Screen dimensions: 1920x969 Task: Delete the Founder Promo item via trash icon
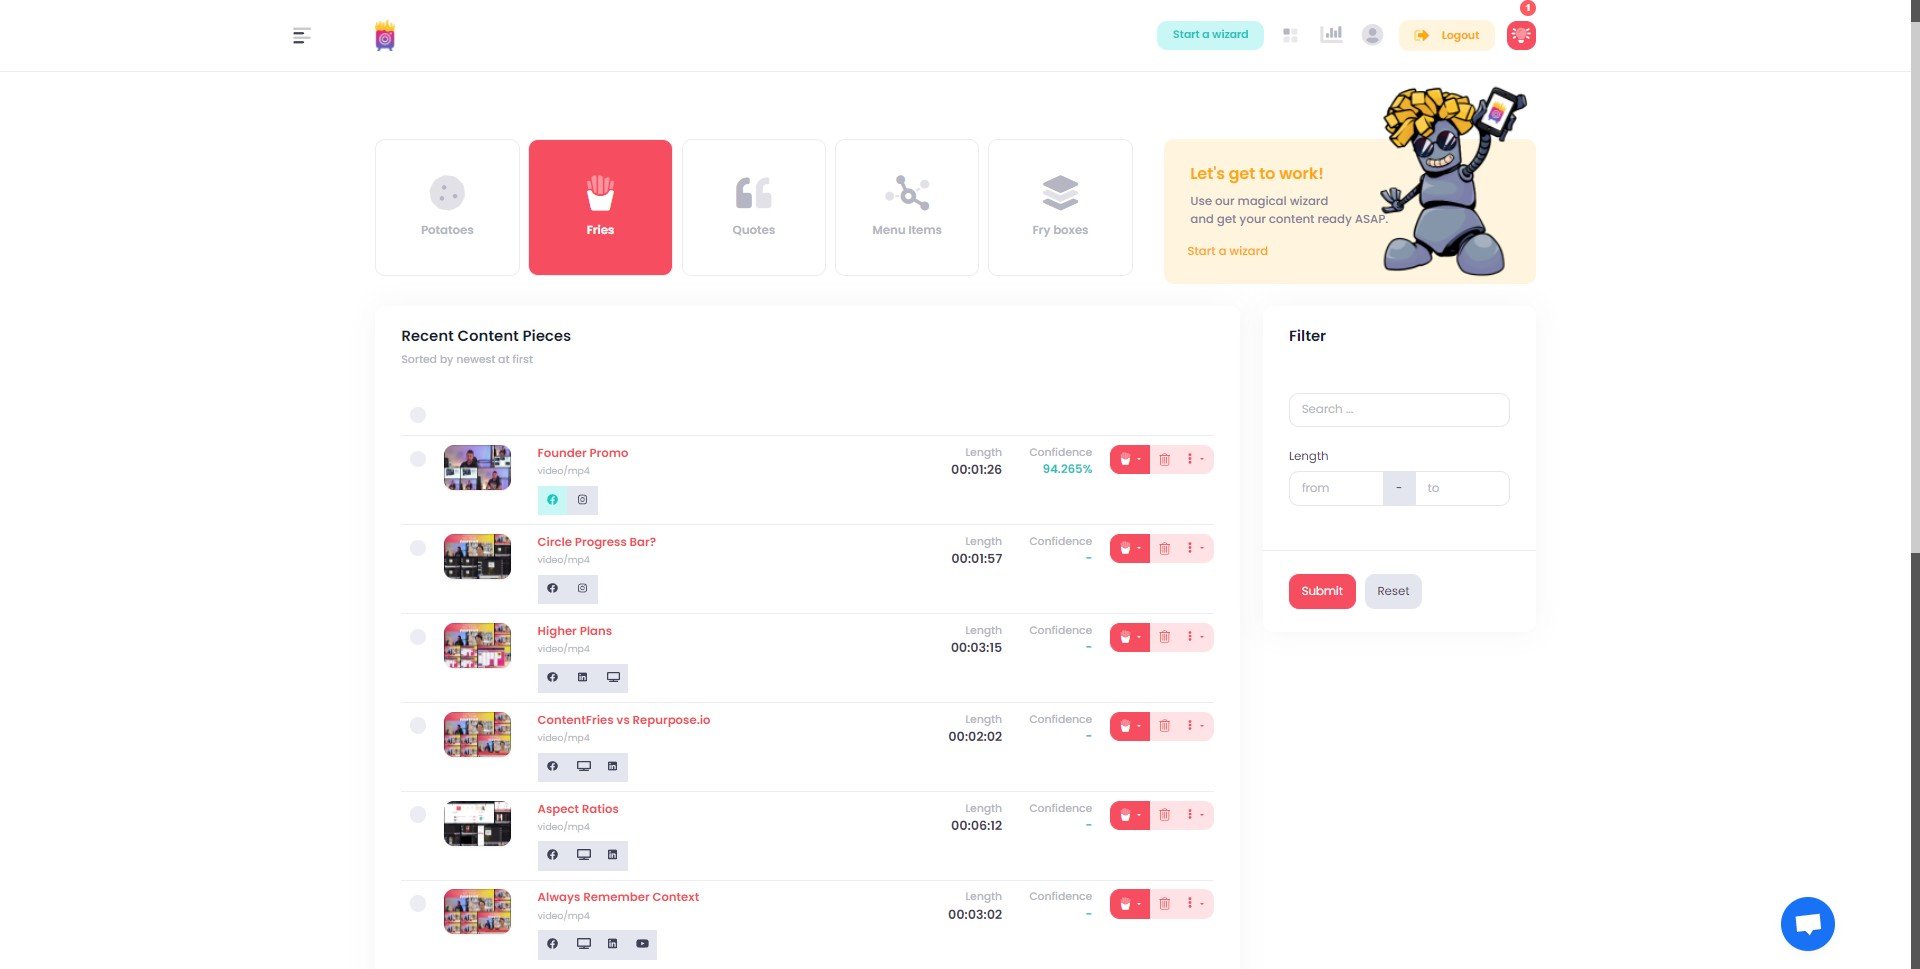tap(1165, 460)
